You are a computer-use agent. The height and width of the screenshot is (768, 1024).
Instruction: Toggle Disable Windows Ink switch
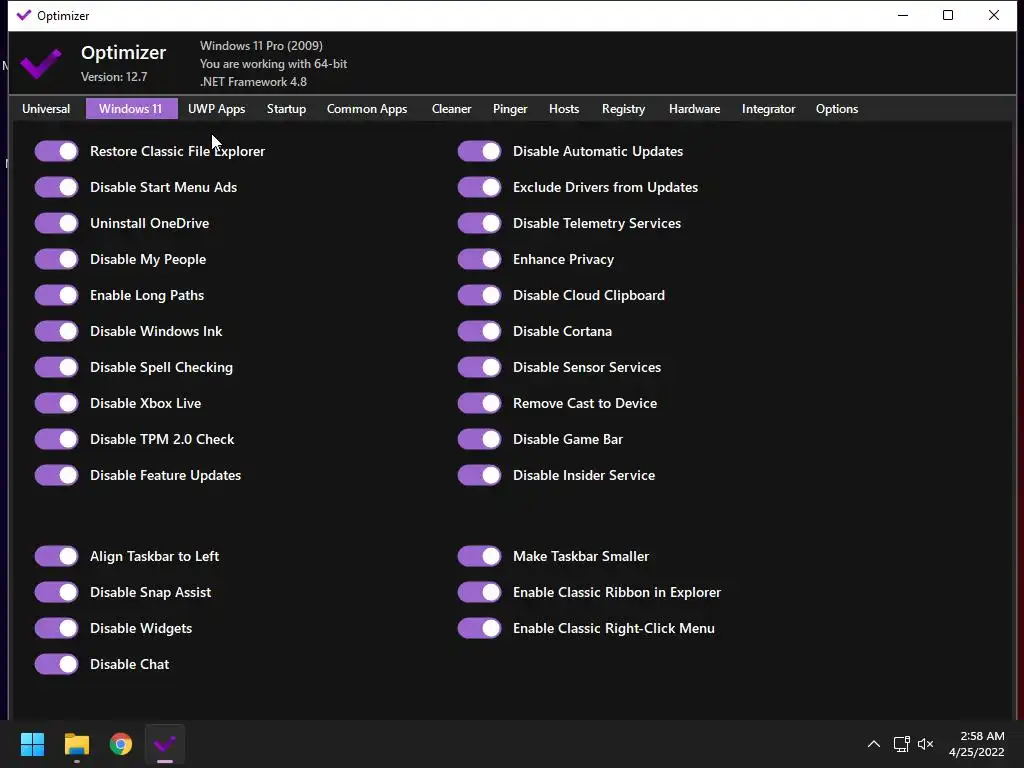[57, 330]
